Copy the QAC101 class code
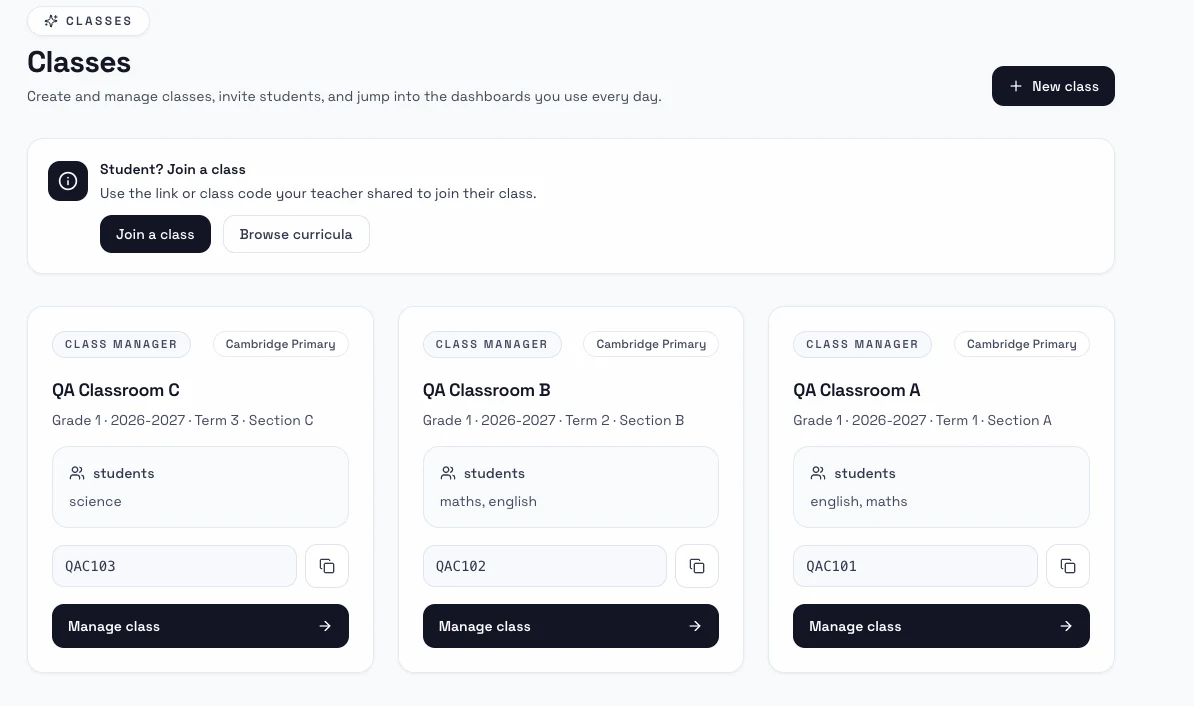Viewport: 1194px width, 706px height. (x=1068, y=566)
